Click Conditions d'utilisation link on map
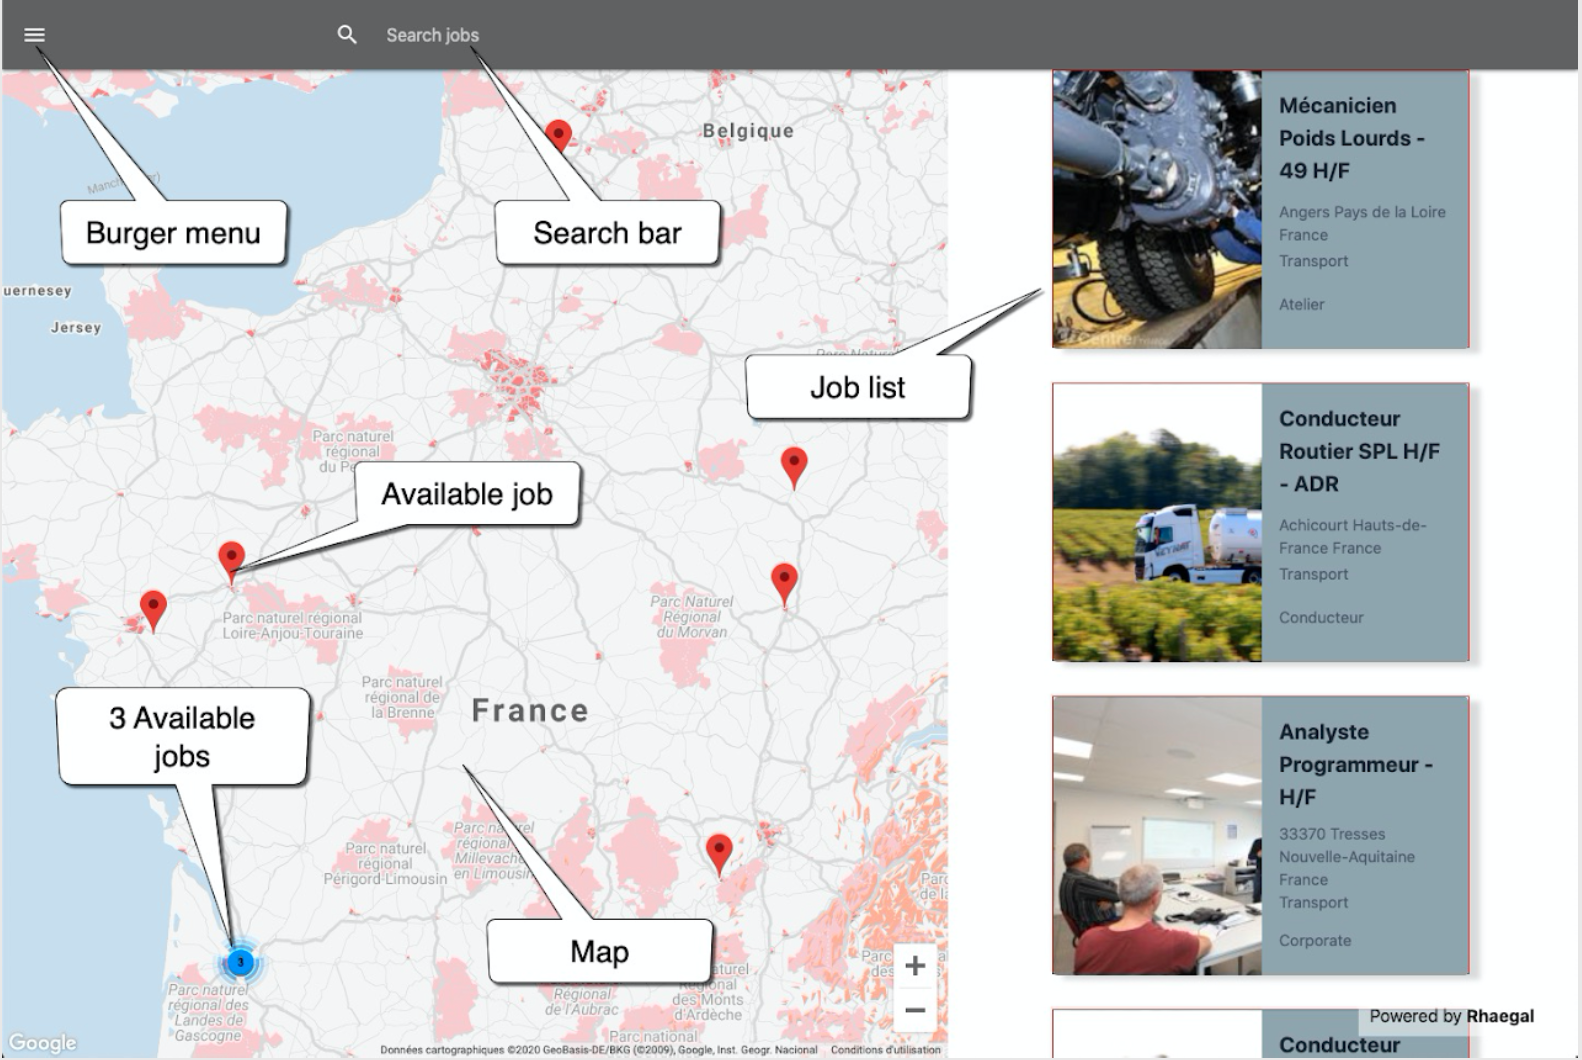Image resolution: width=1582 pixels, height=1060 pixels. point(885,1050)
